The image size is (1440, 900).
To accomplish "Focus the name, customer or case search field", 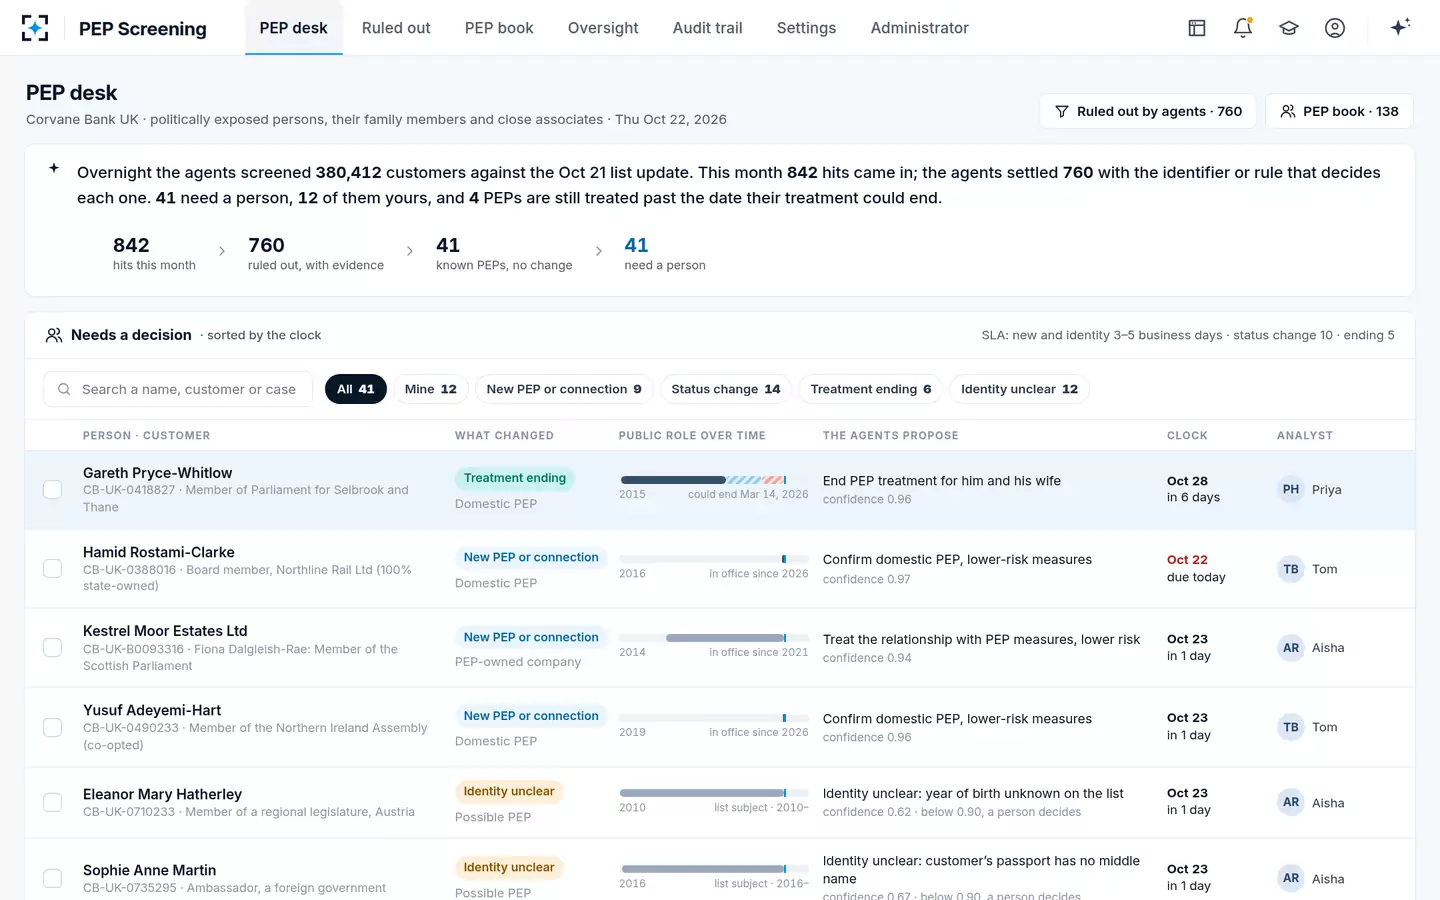I will (x=178, y=389).
